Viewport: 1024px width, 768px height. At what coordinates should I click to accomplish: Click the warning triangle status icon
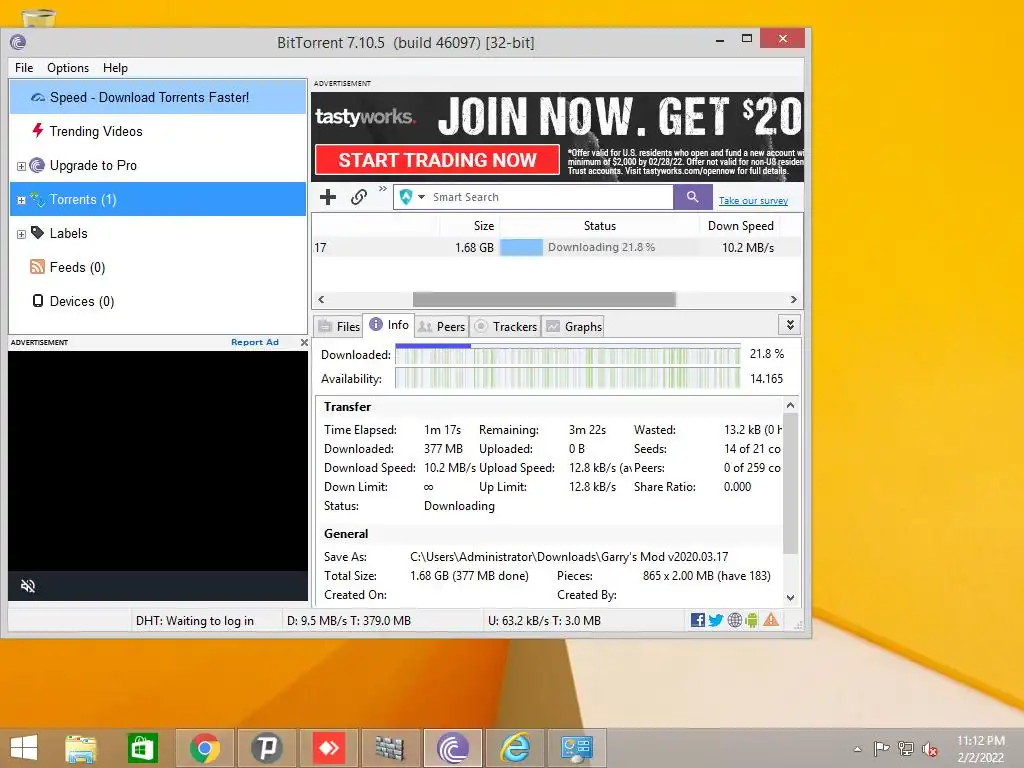tap(771, 620)
